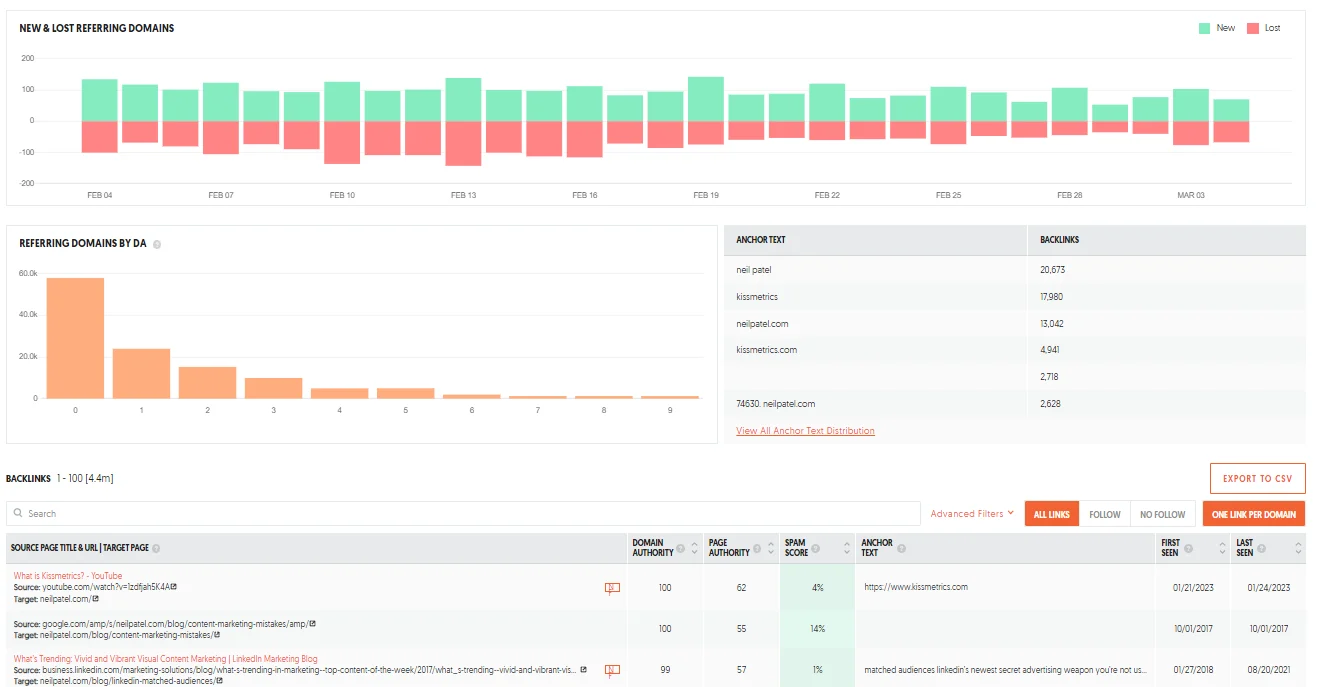1318x687 pixels.
Task: Select the ALL LINKS tab
Action: pyautogui.click(x=1052, y=513)
